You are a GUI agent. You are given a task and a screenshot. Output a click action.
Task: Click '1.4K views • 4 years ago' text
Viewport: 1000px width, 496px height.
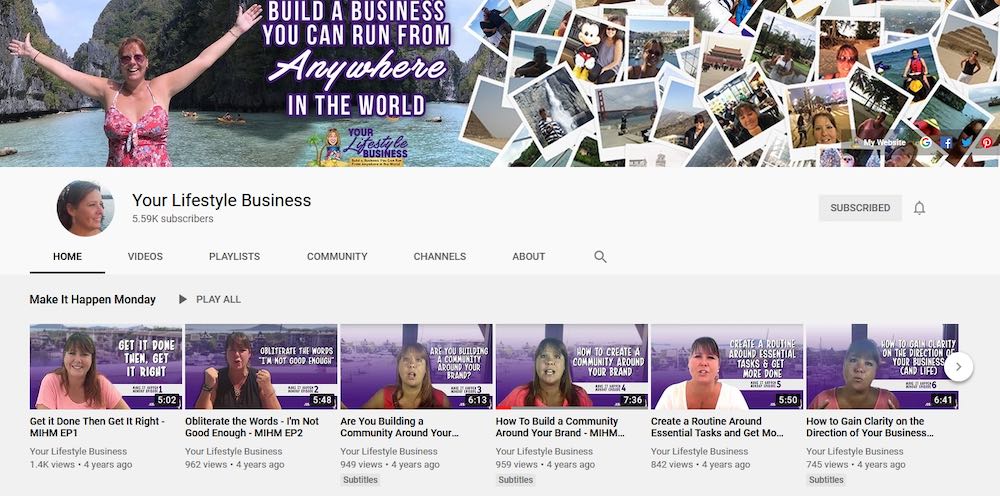click(x=81, y=465)
